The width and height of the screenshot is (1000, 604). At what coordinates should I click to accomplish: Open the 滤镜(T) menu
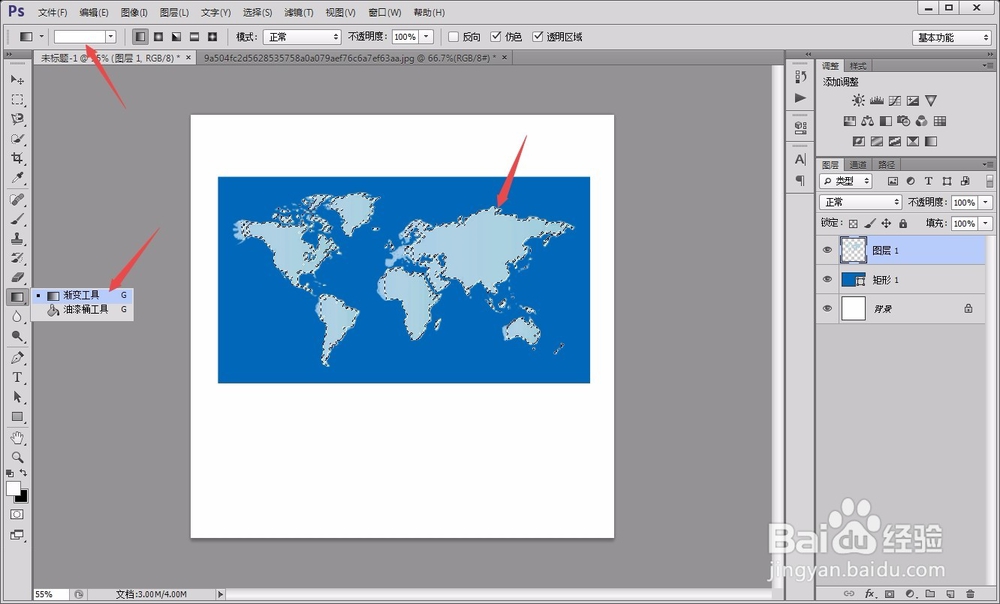pos(298,12)
